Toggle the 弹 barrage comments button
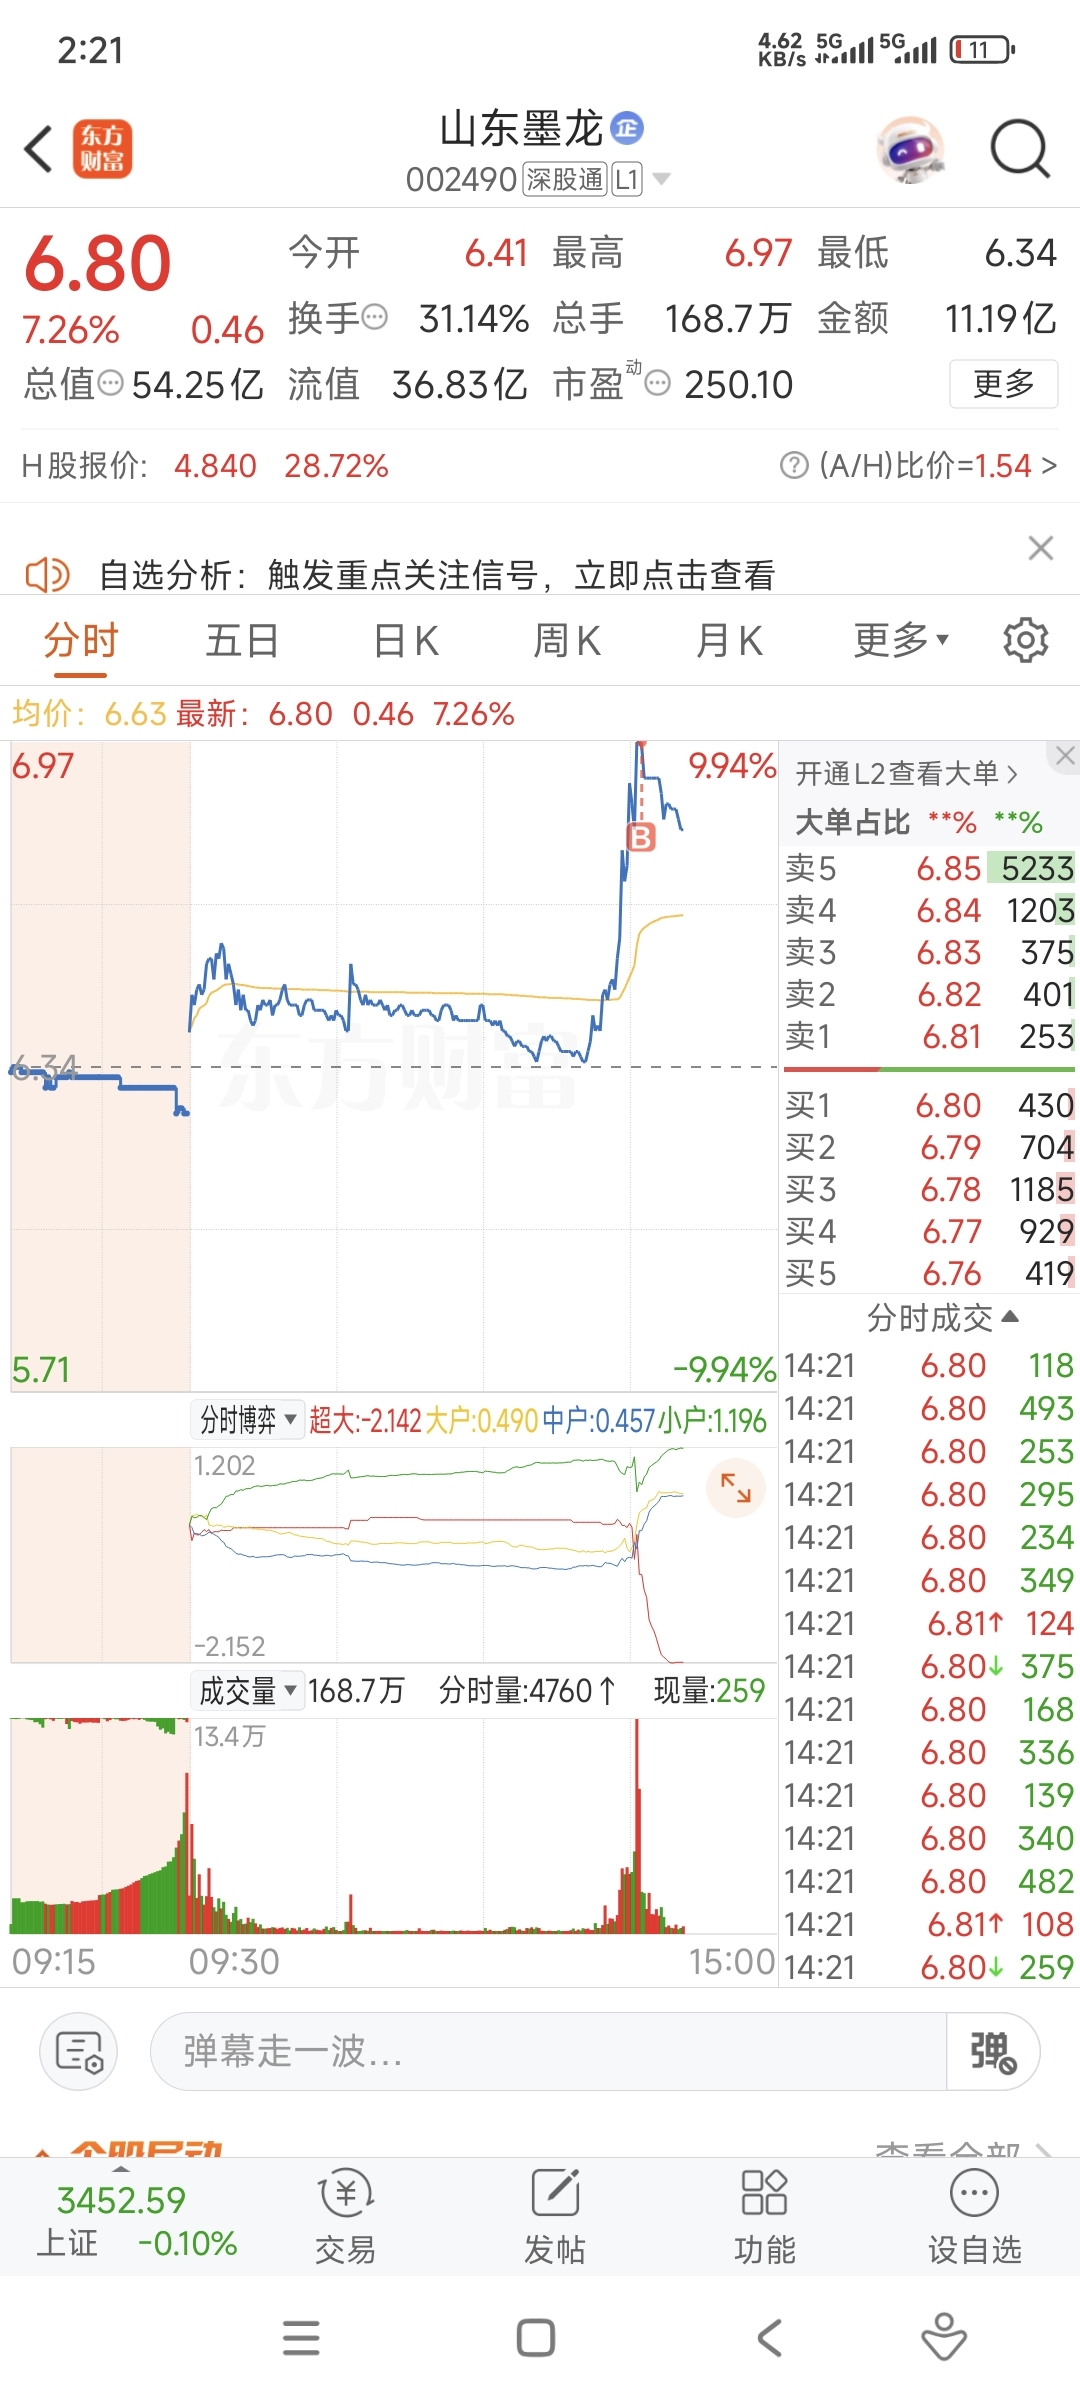Screen dimensions: 1080x2400 coord(993,2052)
